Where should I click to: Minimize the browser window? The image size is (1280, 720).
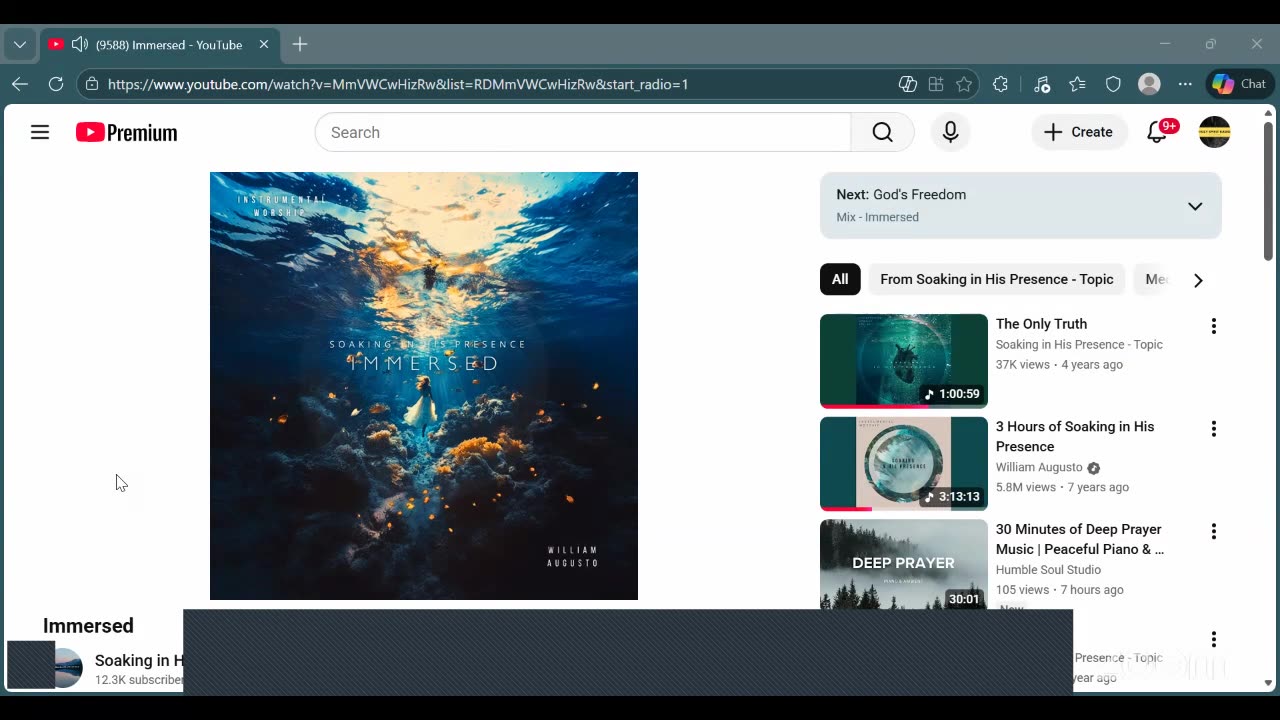(x=1164, y=44)
